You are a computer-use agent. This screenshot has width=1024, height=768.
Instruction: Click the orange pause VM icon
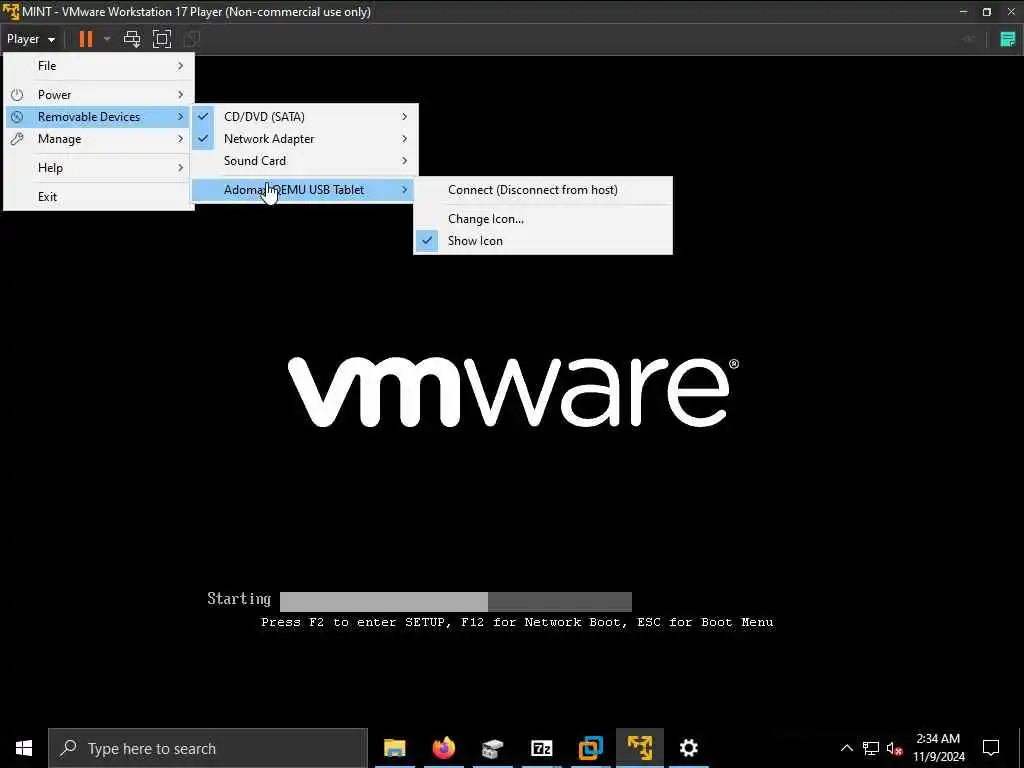click(86, 39)
